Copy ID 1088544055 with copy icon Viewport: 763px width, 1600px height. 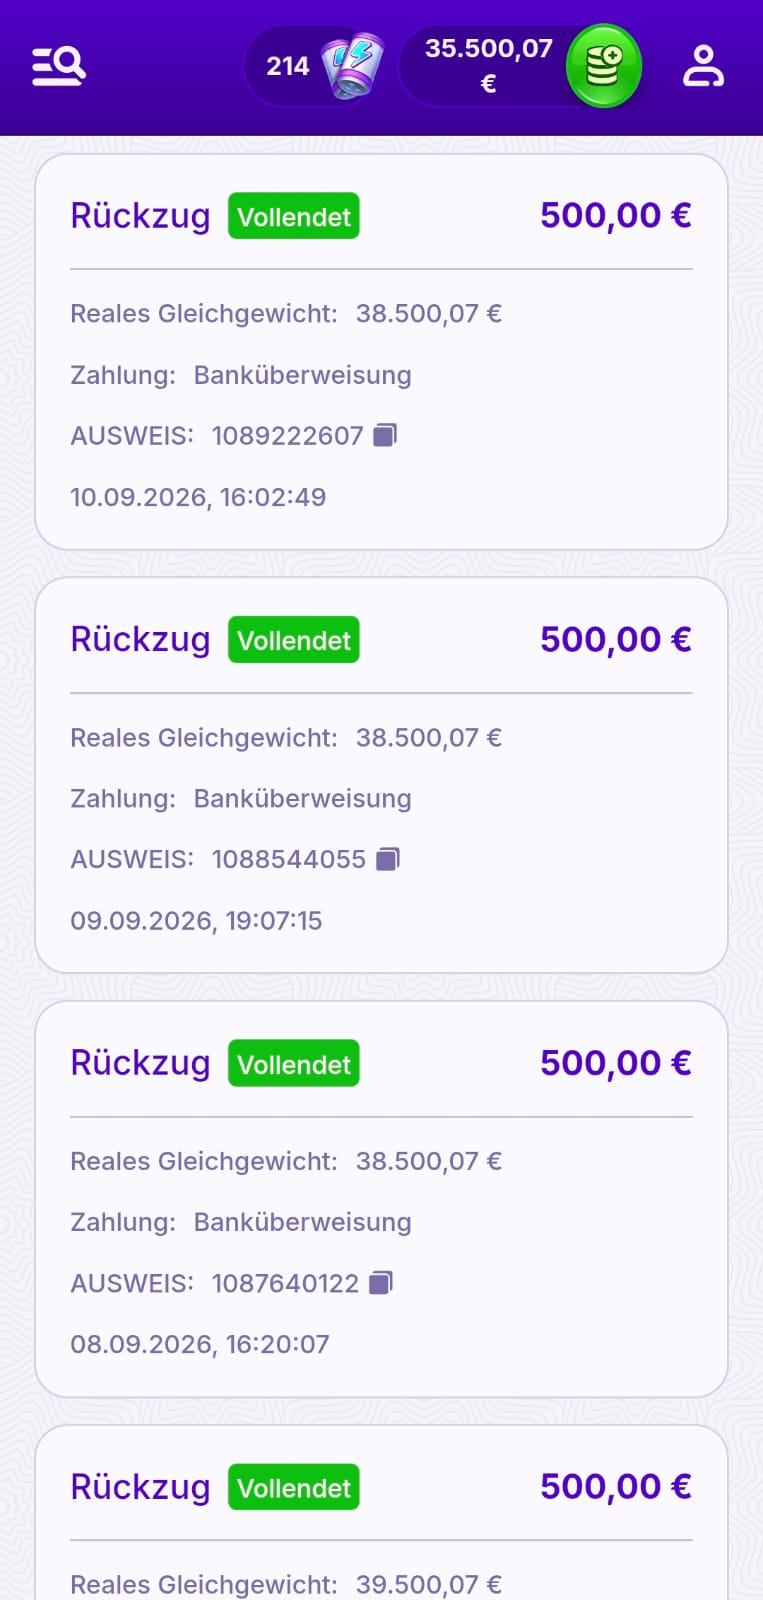click(x=387, y=859)
